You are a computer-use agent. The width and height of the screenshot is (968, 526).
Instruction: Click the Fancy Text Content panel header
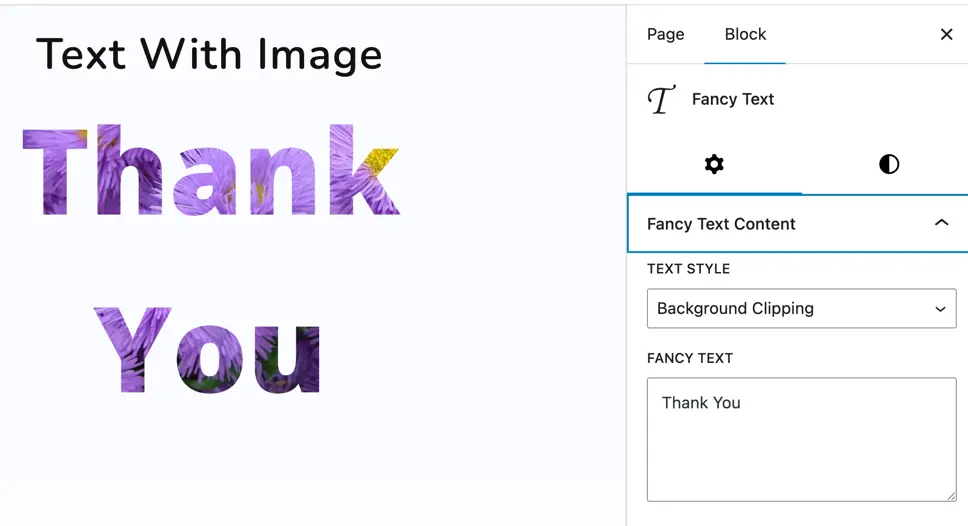[x=798, y=223]
